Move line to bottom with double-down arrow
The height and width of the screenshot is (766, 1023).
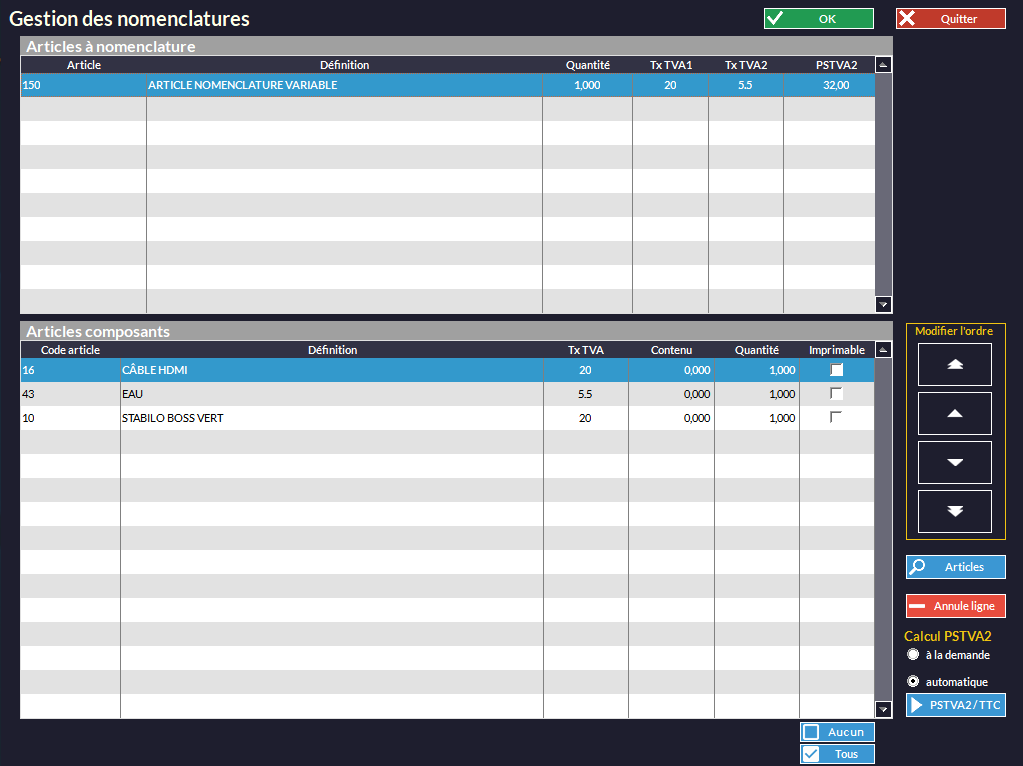point(954,511)
